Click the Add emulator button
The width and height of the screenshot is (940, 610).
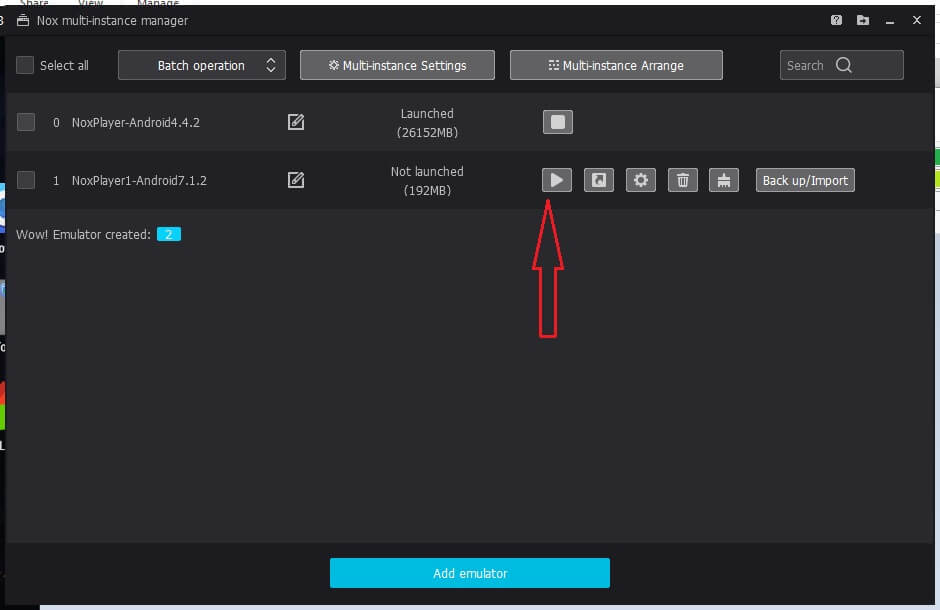click(470, 573)
